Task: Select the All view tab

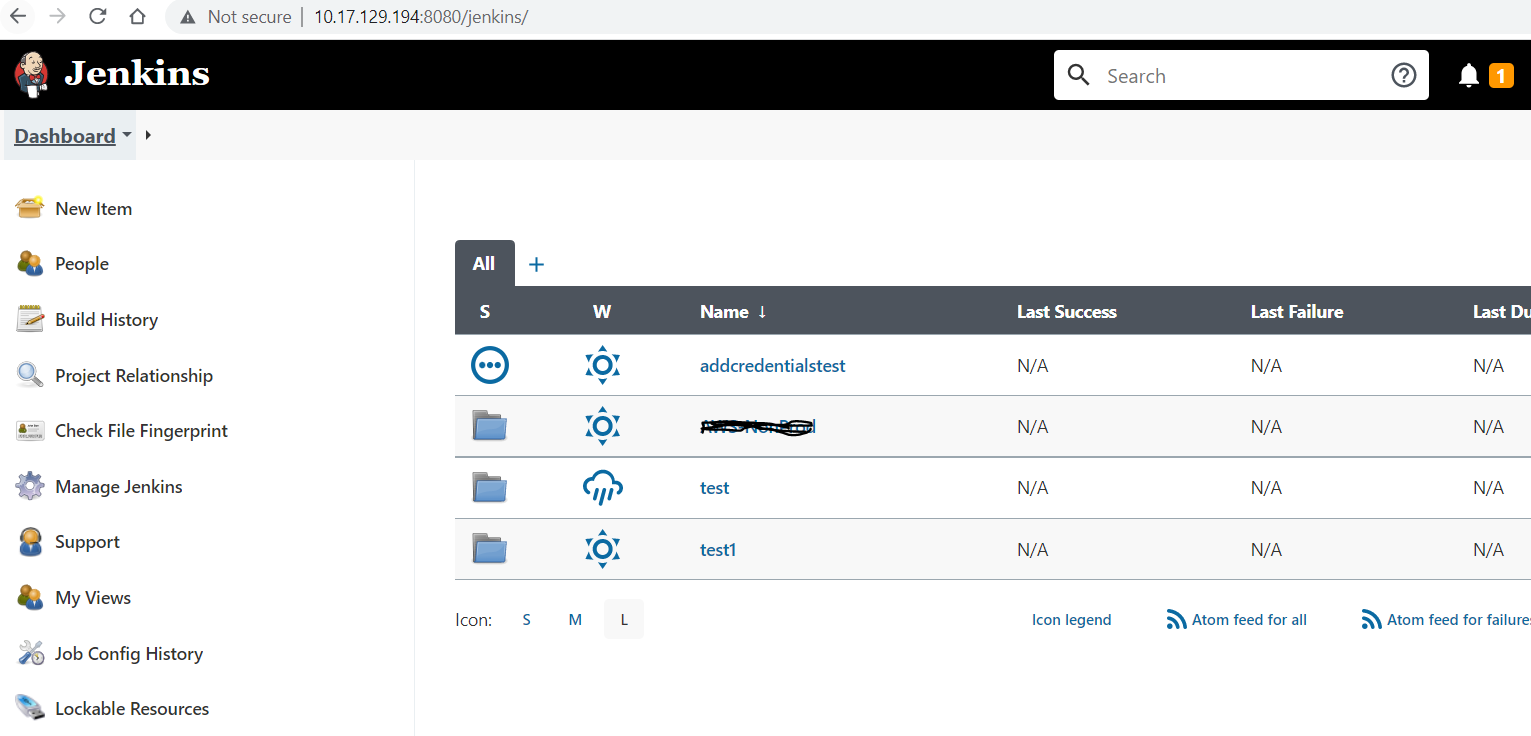Action: coord(484,263)
